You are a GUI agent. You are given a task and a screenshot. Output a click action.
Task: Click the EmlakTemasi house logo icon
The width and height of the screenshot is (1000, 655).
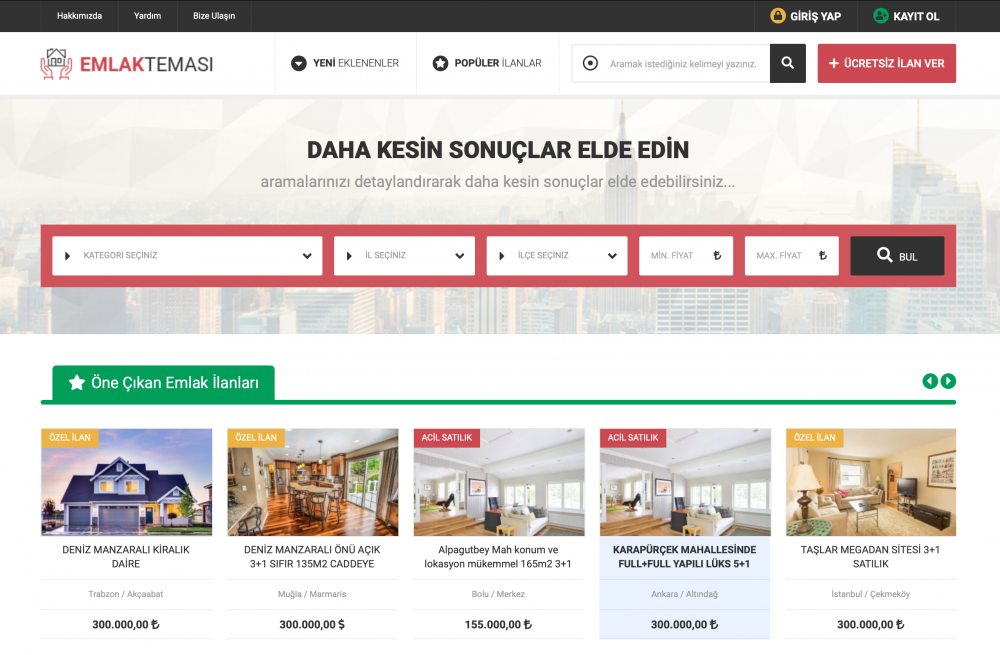pos(56,64)
